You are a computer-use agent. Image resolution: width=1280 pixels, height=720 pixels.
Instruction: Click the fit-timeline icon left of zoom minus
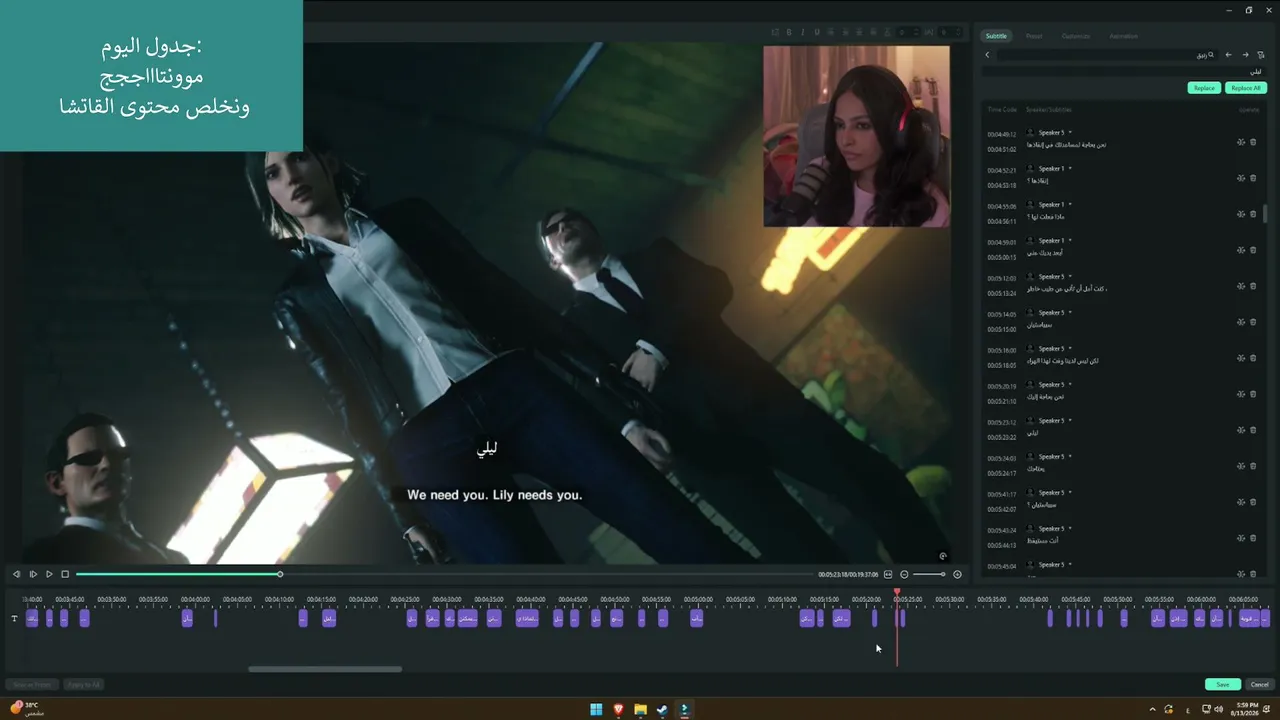(x=888, y=574)
